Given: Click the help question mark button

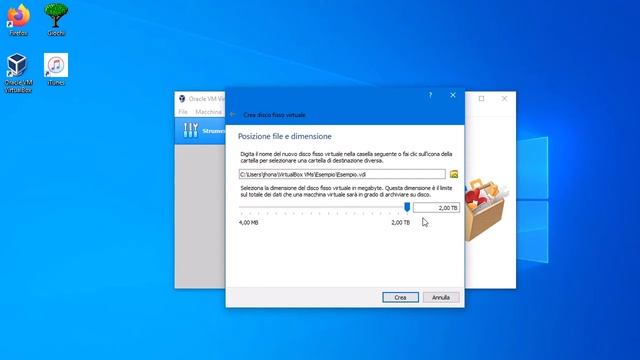Looking at the screenshot, I should (x=430, y=95).
